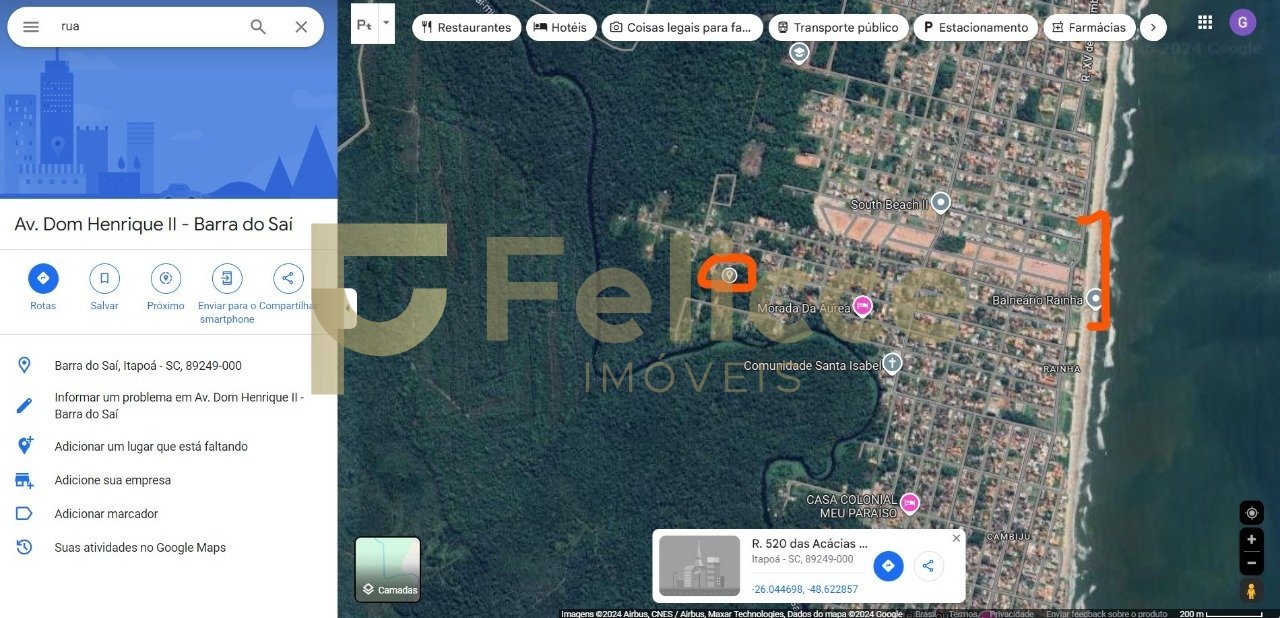Click Suas atividades no Google Maps
The width and height of the screenshot is (1280, 618).
[x=140, y=548]
